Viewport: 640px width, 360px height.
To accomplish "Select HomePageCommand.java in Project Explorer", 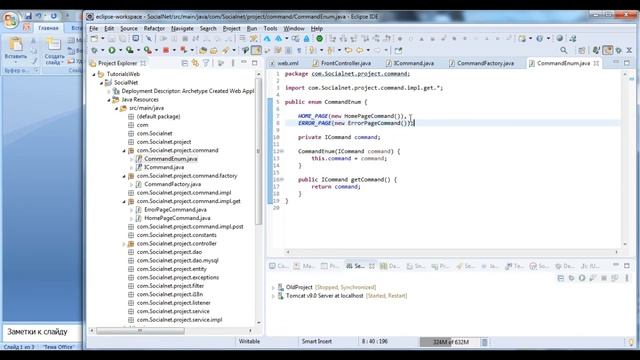I will click(x=177, y=218).
